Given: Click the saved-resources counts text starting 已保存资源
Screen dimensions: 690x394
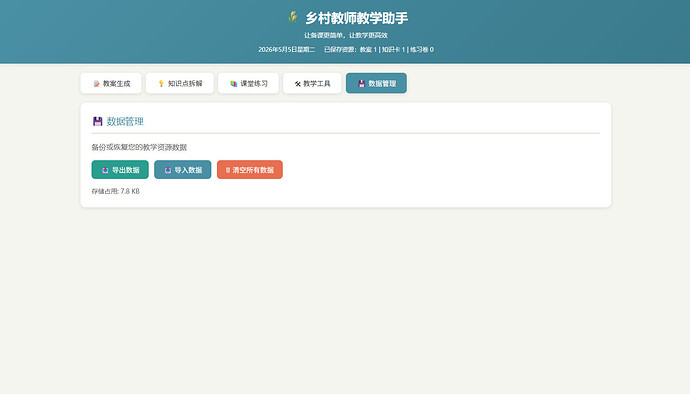Looking at the screenshot, I should [x=379, y=49].
